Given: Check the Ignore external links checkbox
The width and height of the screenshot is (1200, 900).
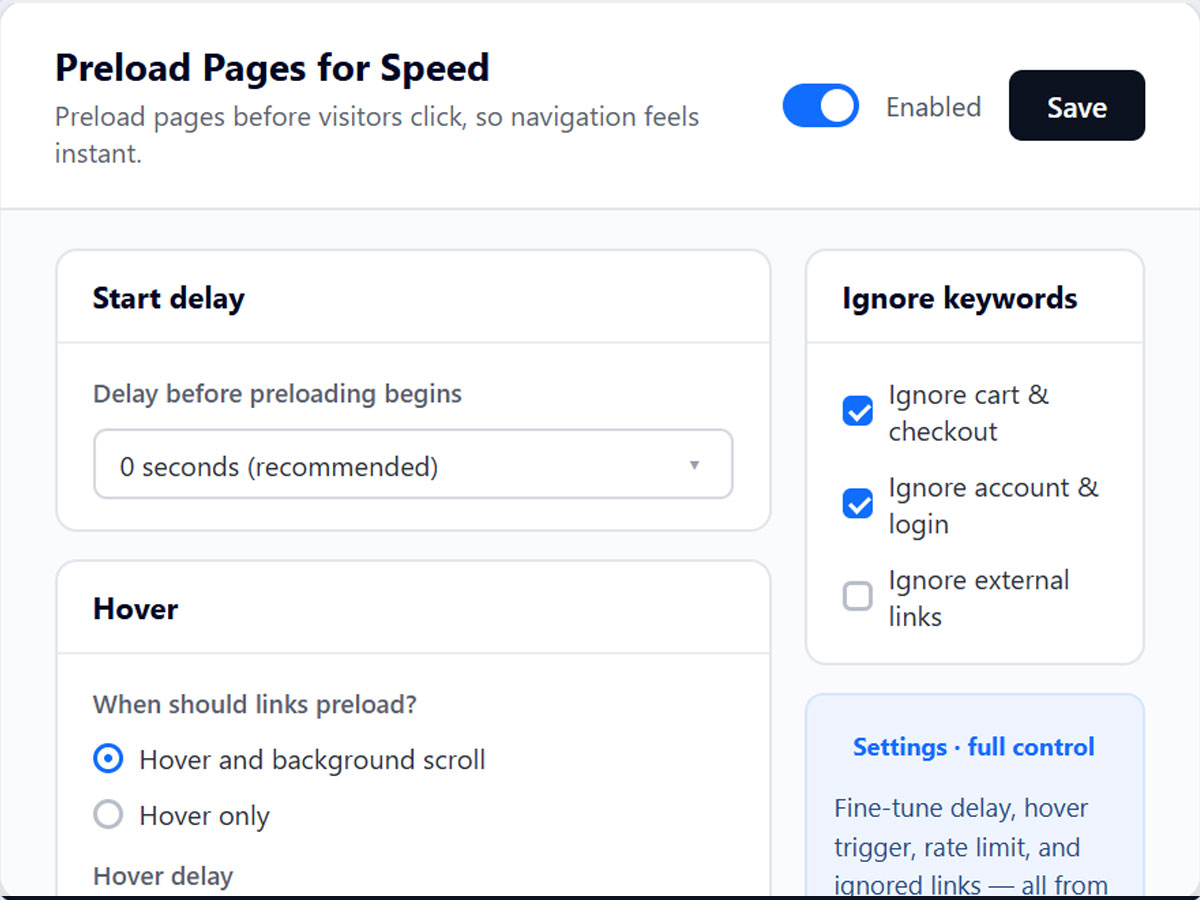Looking at the screenshot, I should point(858,597).
